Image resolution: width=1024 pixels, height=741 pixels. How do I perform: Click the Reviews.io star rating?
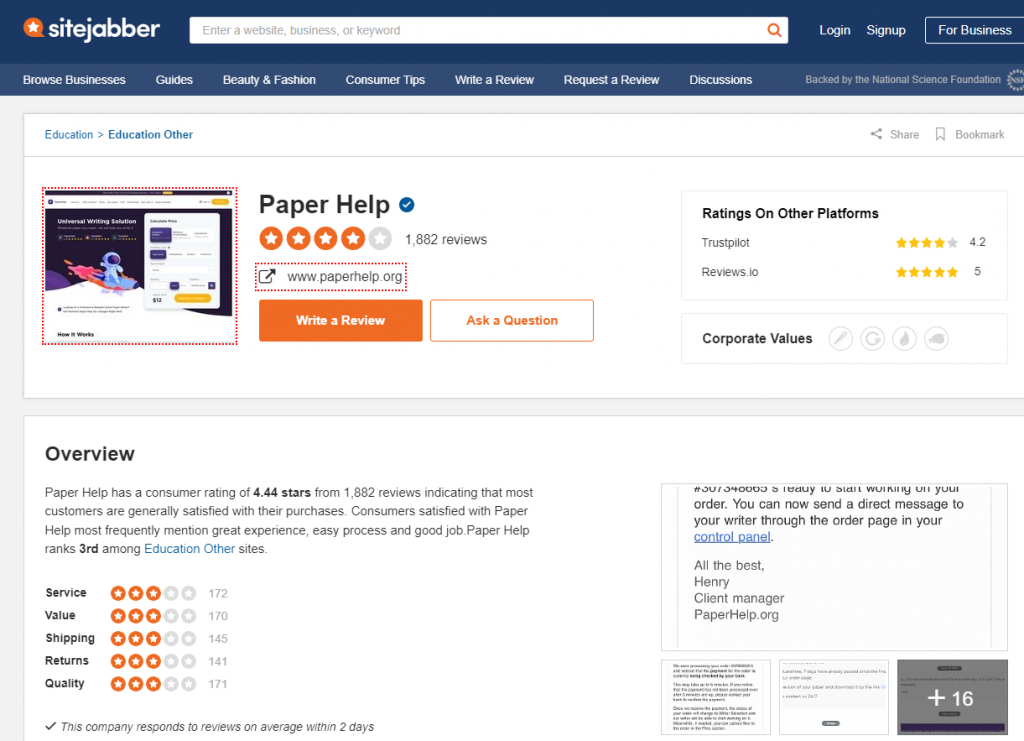(927, 272)
